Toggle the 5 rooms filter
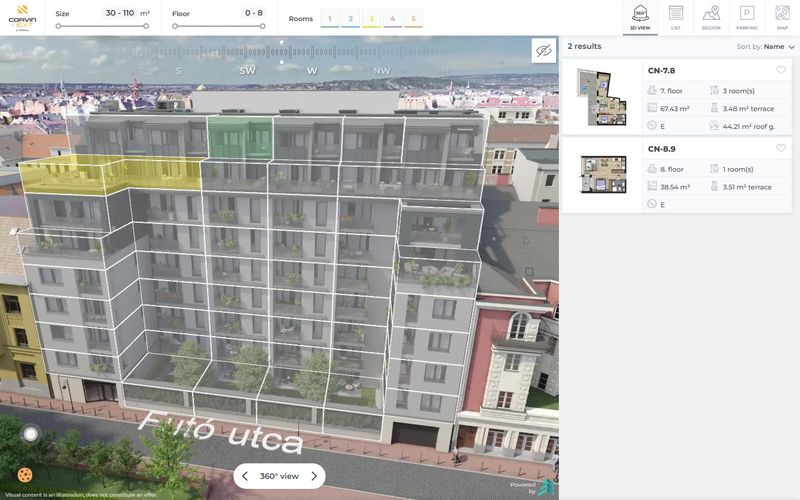Image resolution: width=800 pixels, height=500 pixels. click(413, 19)
